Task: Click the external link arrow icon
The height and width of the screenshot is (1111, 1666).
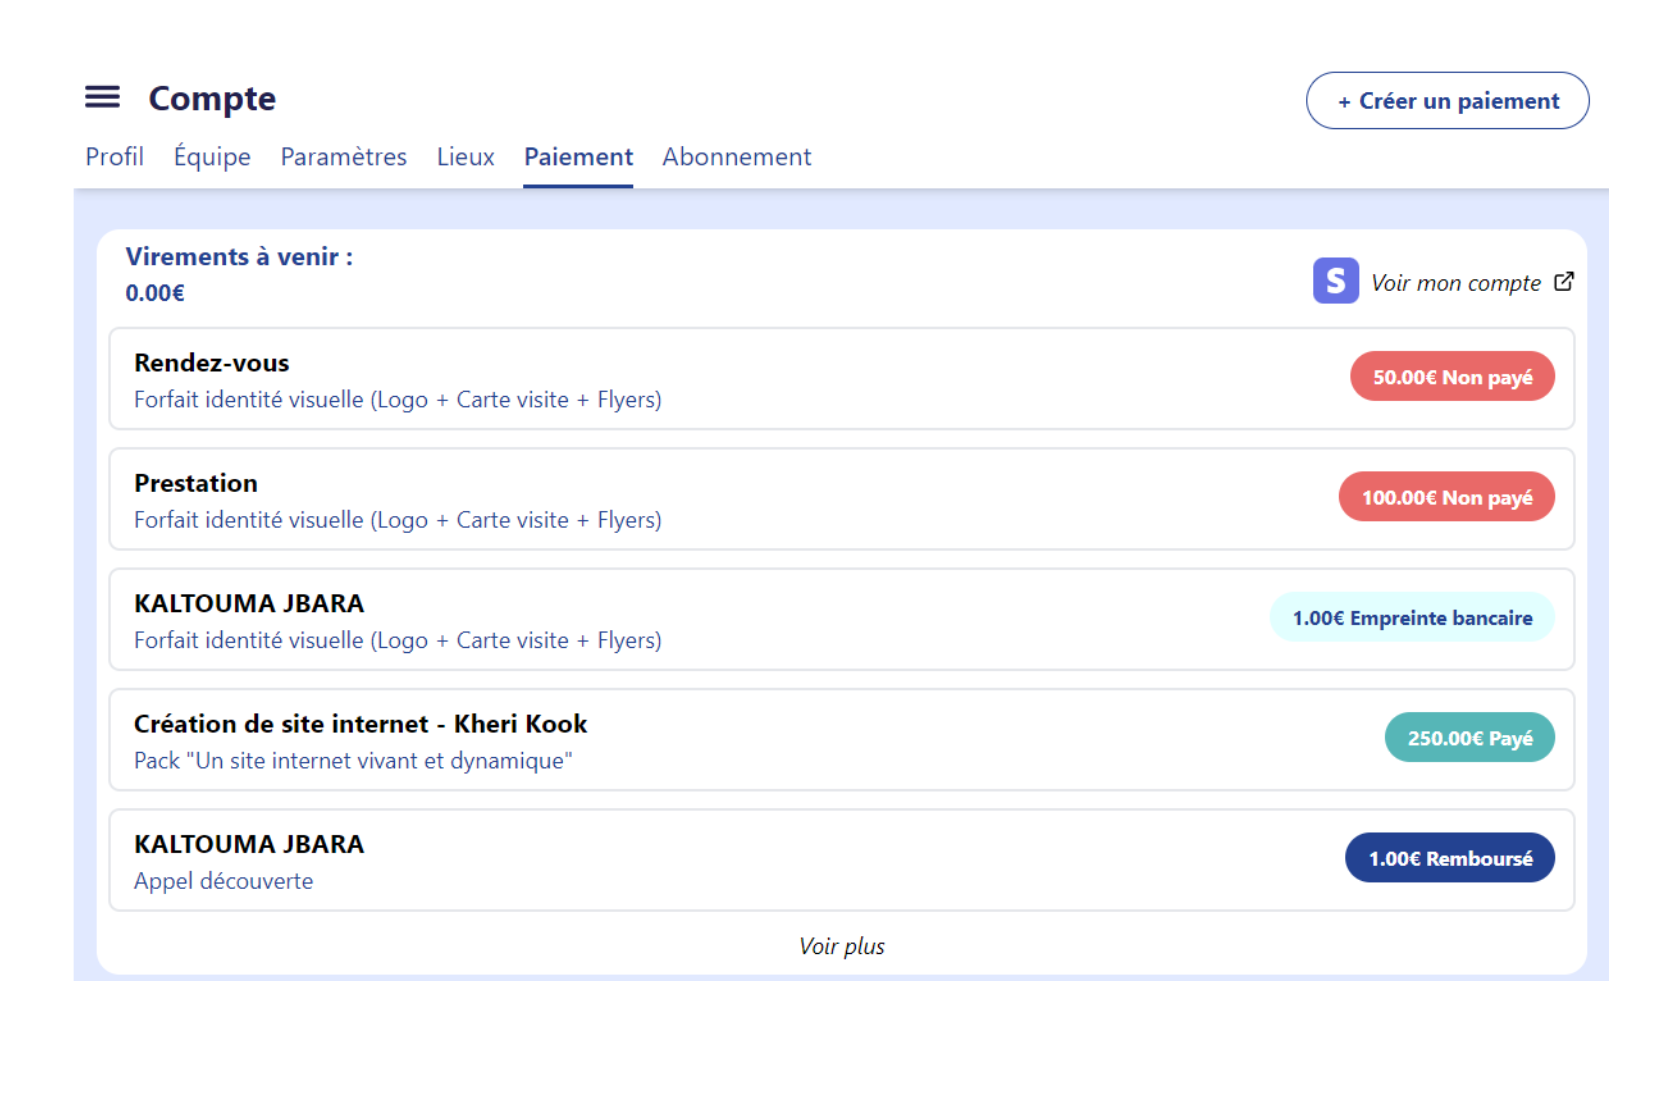Action: pyautogui.click(x=1564, y=282)
